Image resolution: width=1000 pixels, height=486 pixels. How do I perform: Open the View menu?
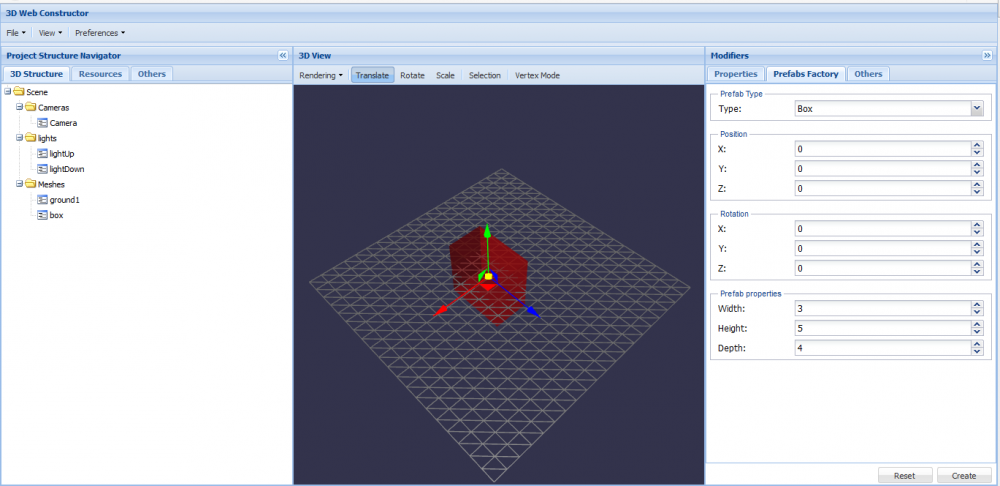coord(50,33)
